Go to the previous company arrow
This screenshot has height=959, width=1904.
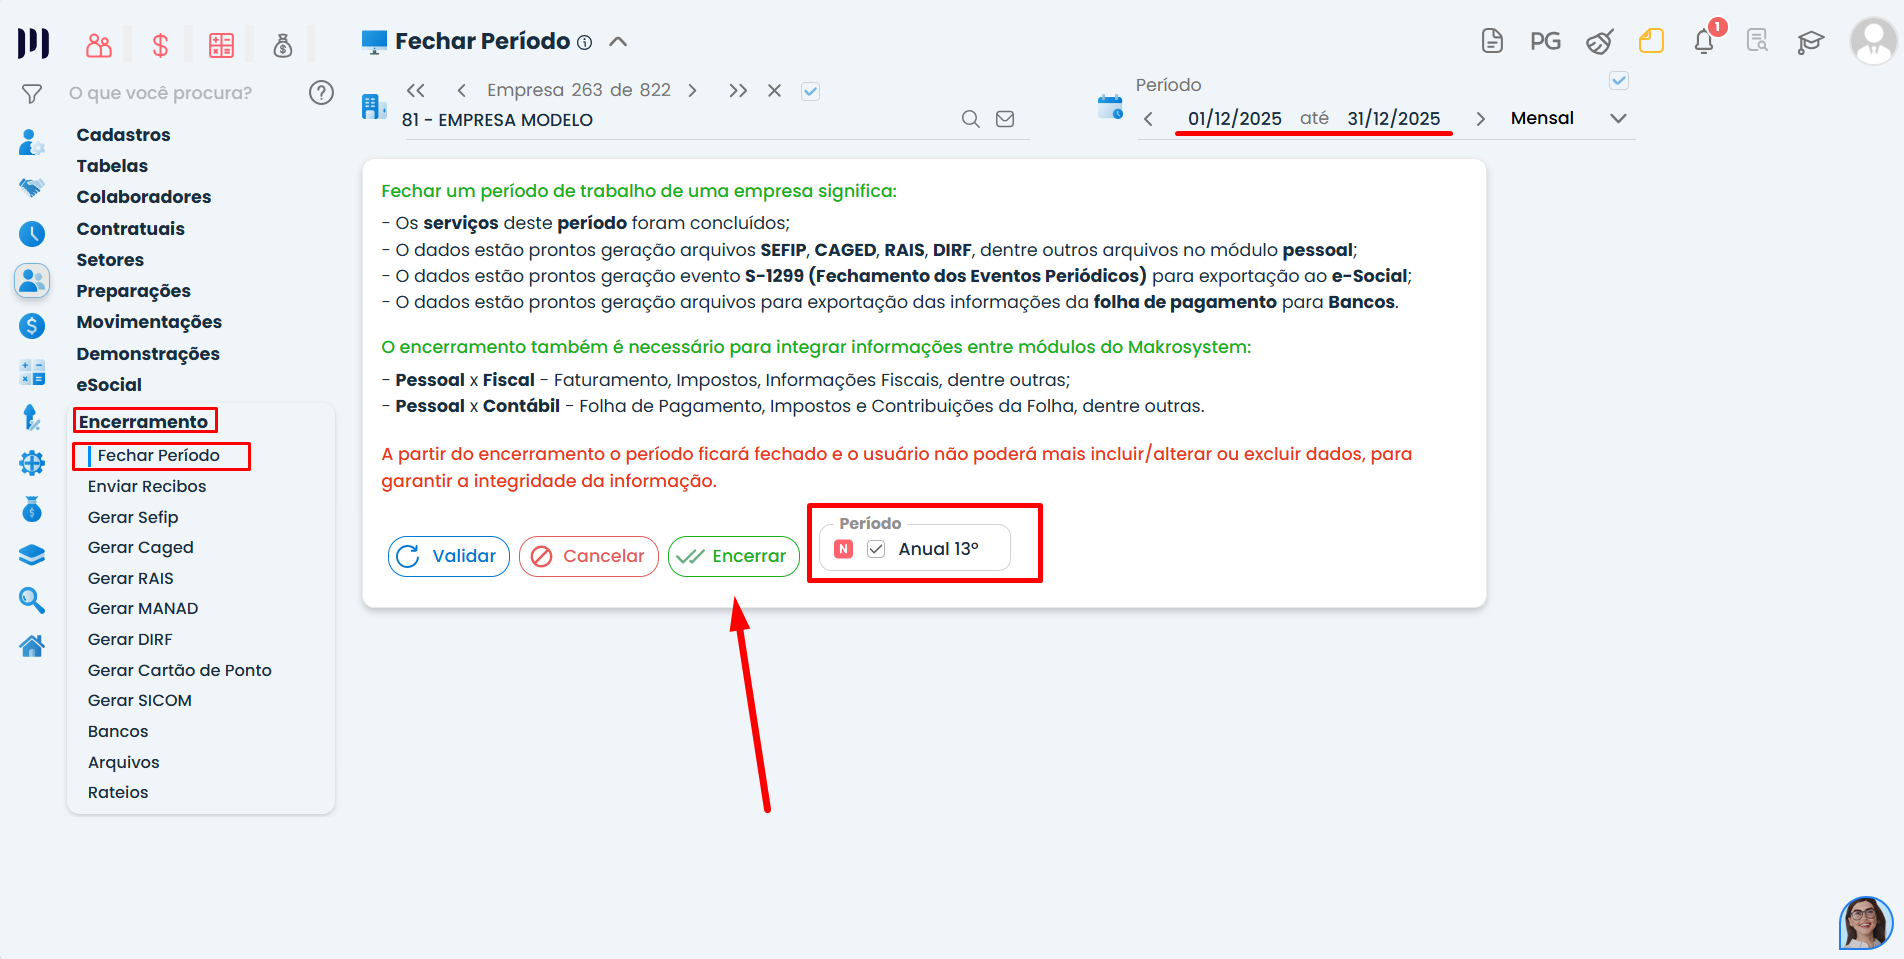[x=461, y=90]
